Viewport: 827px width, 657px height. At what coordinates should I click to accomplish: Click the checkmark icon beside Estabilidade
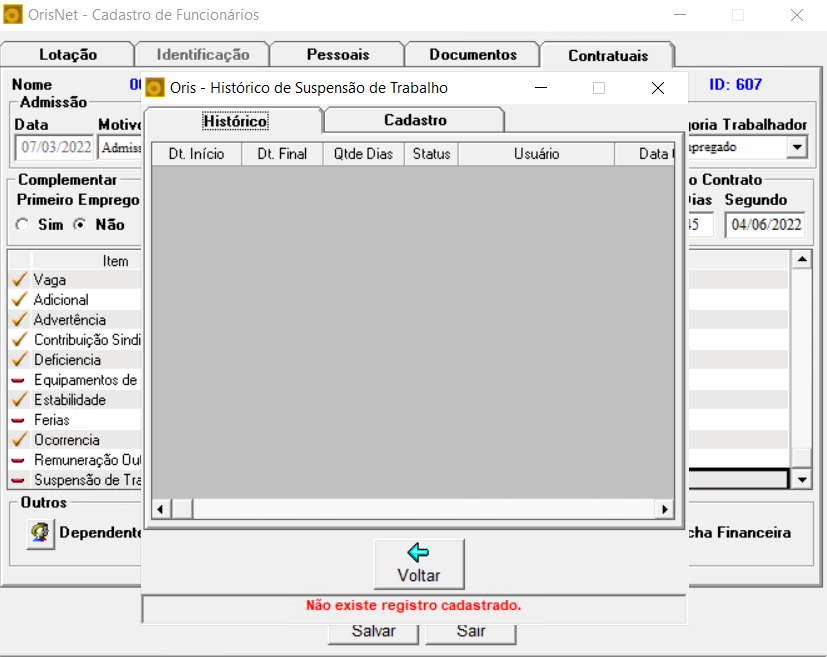[x=18, y=400]
